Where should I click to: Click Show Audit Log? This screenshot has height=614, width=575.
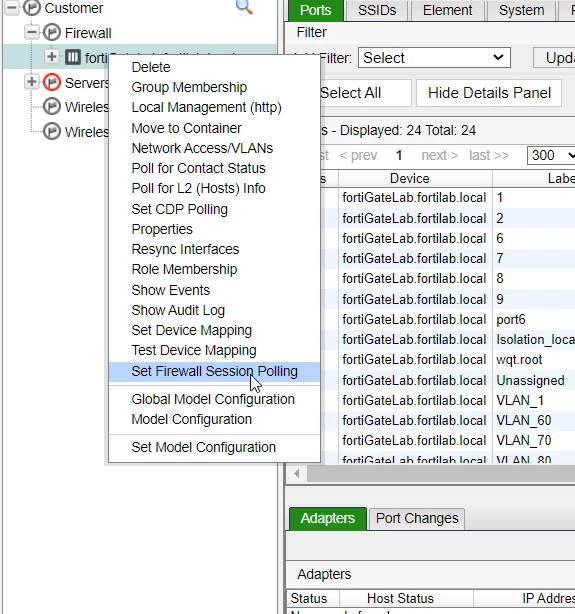tap(178, 310)
